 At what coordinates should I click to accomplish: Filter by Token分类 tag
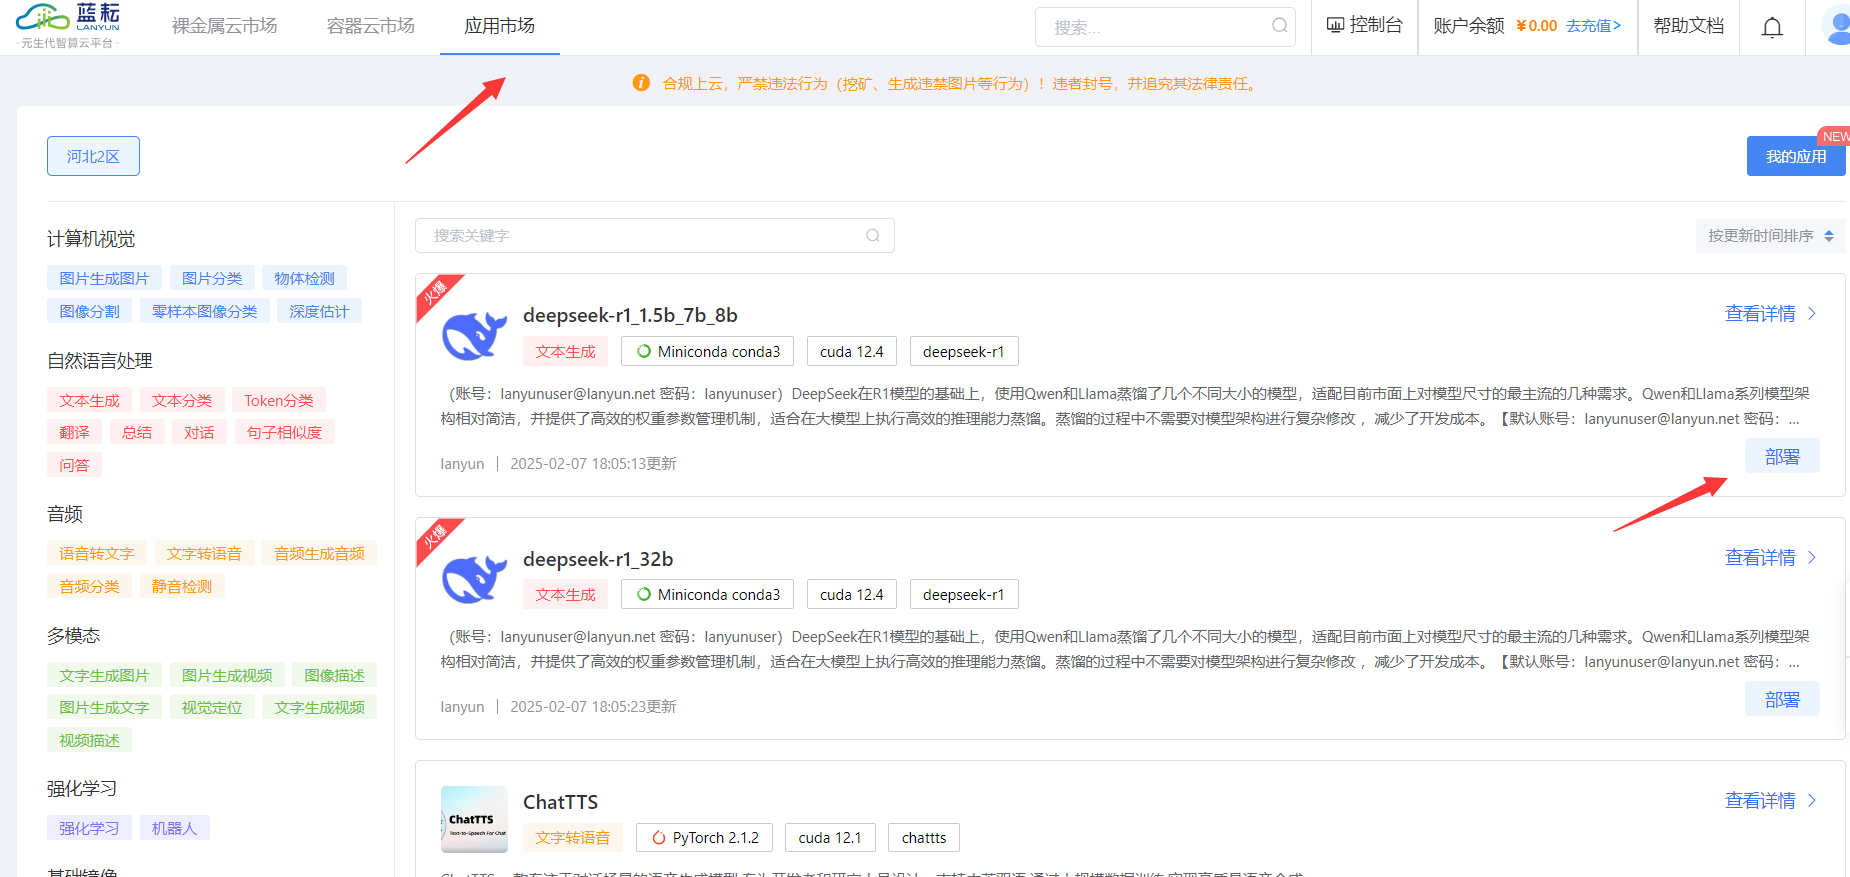click(x=279, y=401)
